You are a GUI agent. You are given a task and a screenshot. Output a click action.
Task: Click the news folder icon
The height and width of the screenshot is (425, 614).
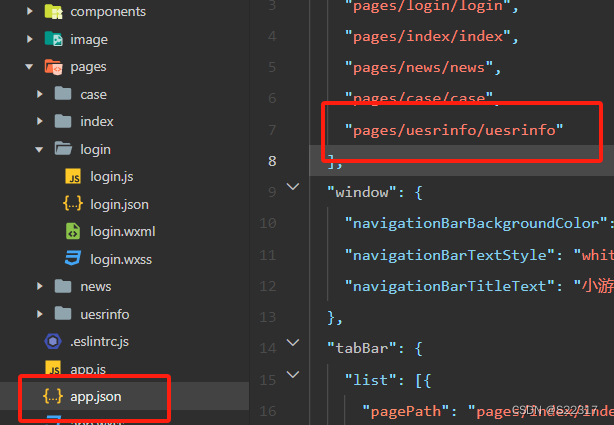(63, 286)
